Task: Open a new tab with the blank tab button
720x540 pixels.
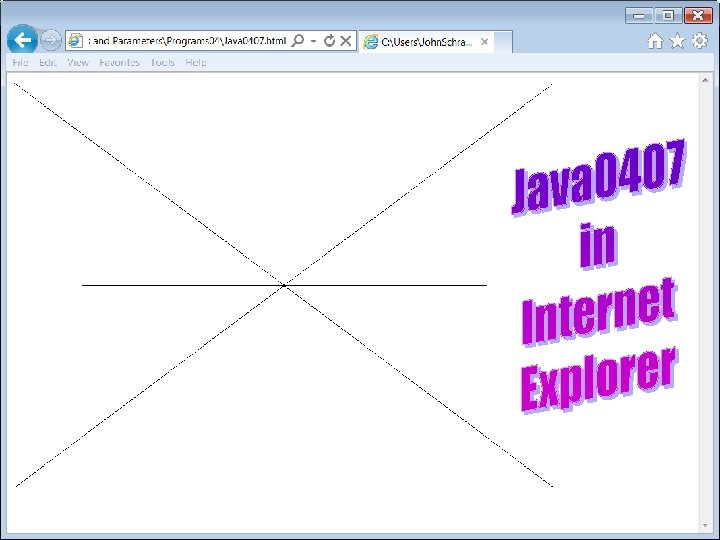Action: (x=503, y=42)
